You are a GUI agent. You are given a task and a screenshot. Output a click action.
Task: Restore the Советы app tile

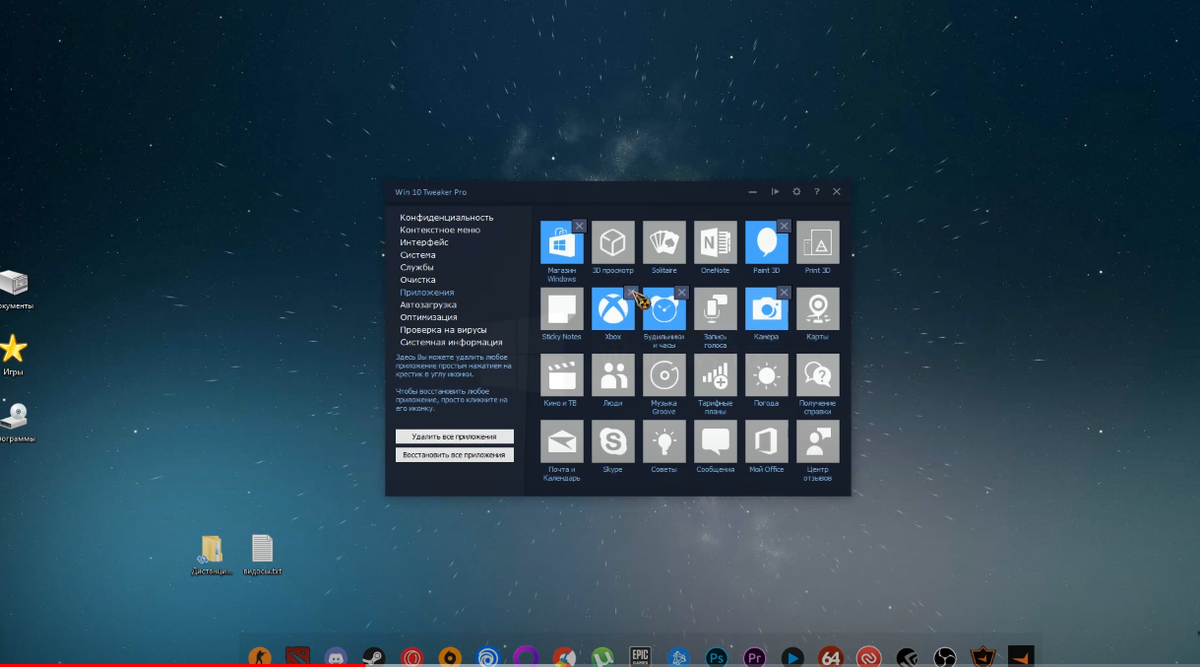pyautogui.click(x=664, y=441)
